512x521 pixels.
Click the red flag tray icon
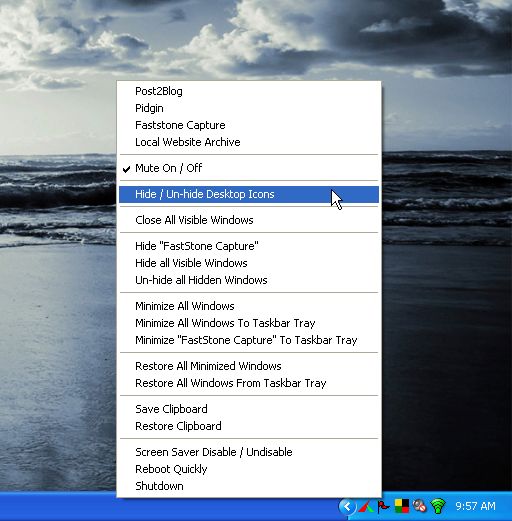tap(383, 506)
